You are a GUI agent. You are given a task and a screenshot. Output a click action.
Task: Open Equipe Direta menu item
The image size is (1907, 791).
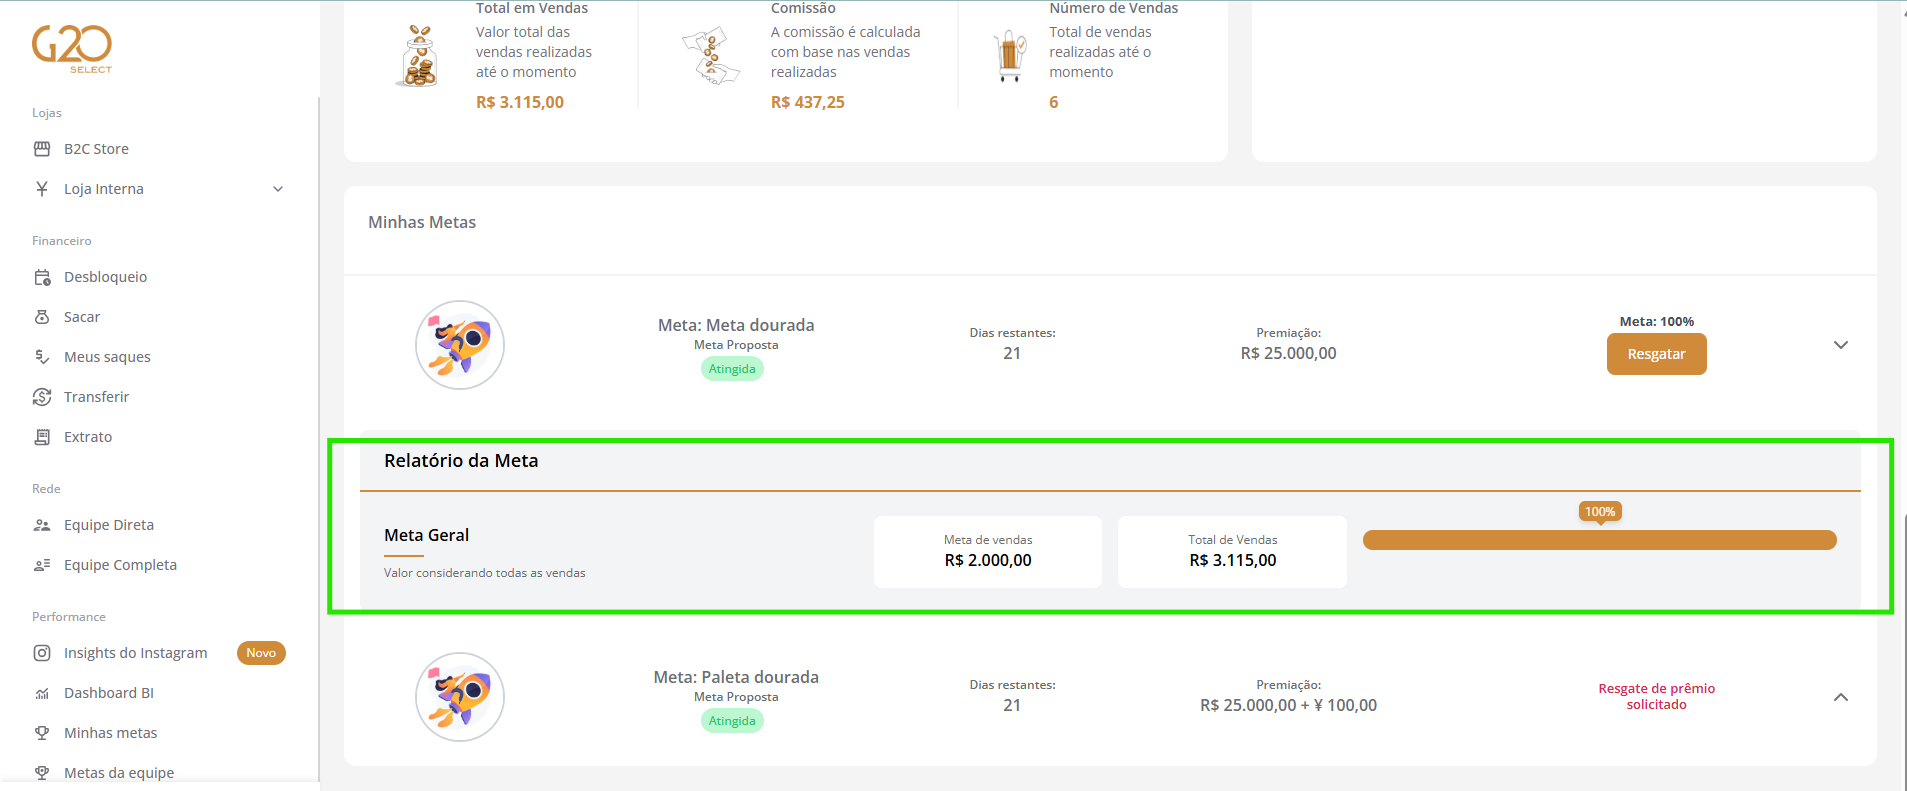point(109,525)
